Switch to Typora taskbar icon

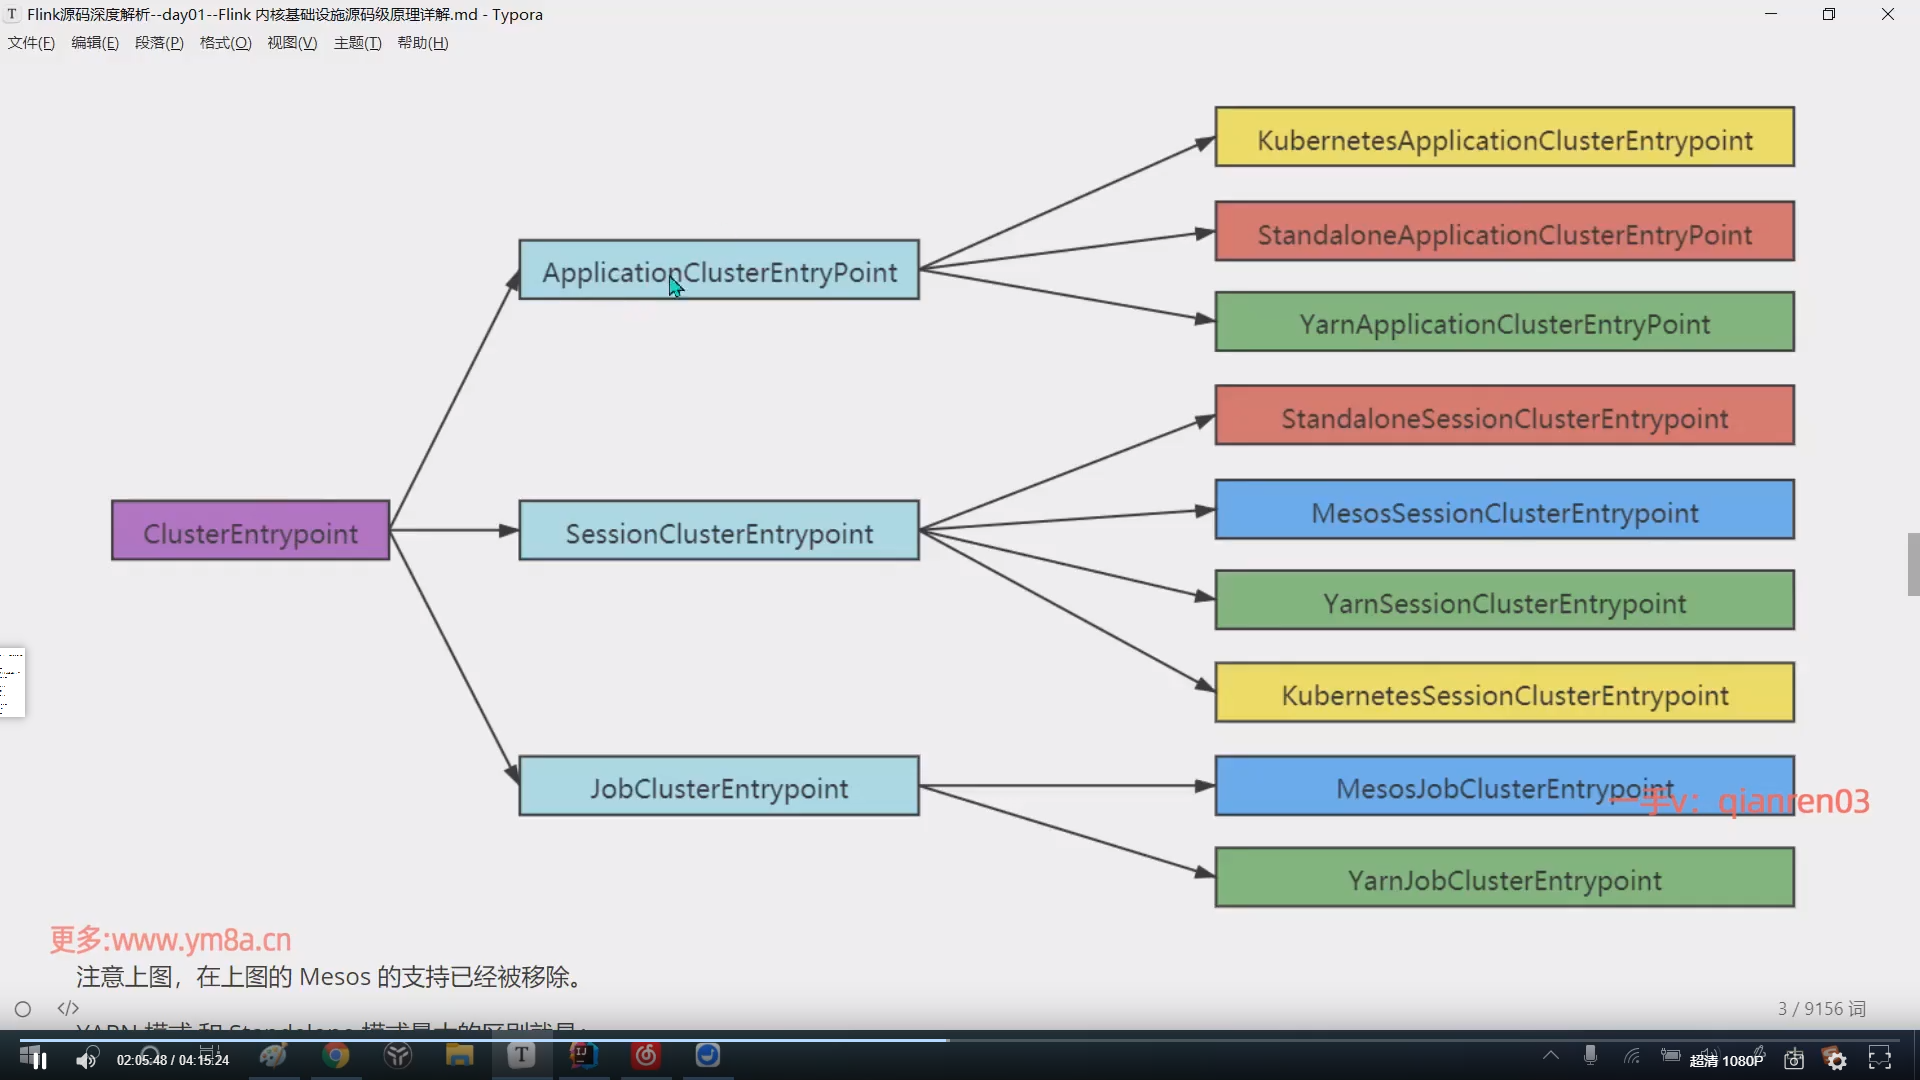(521, 1056)
